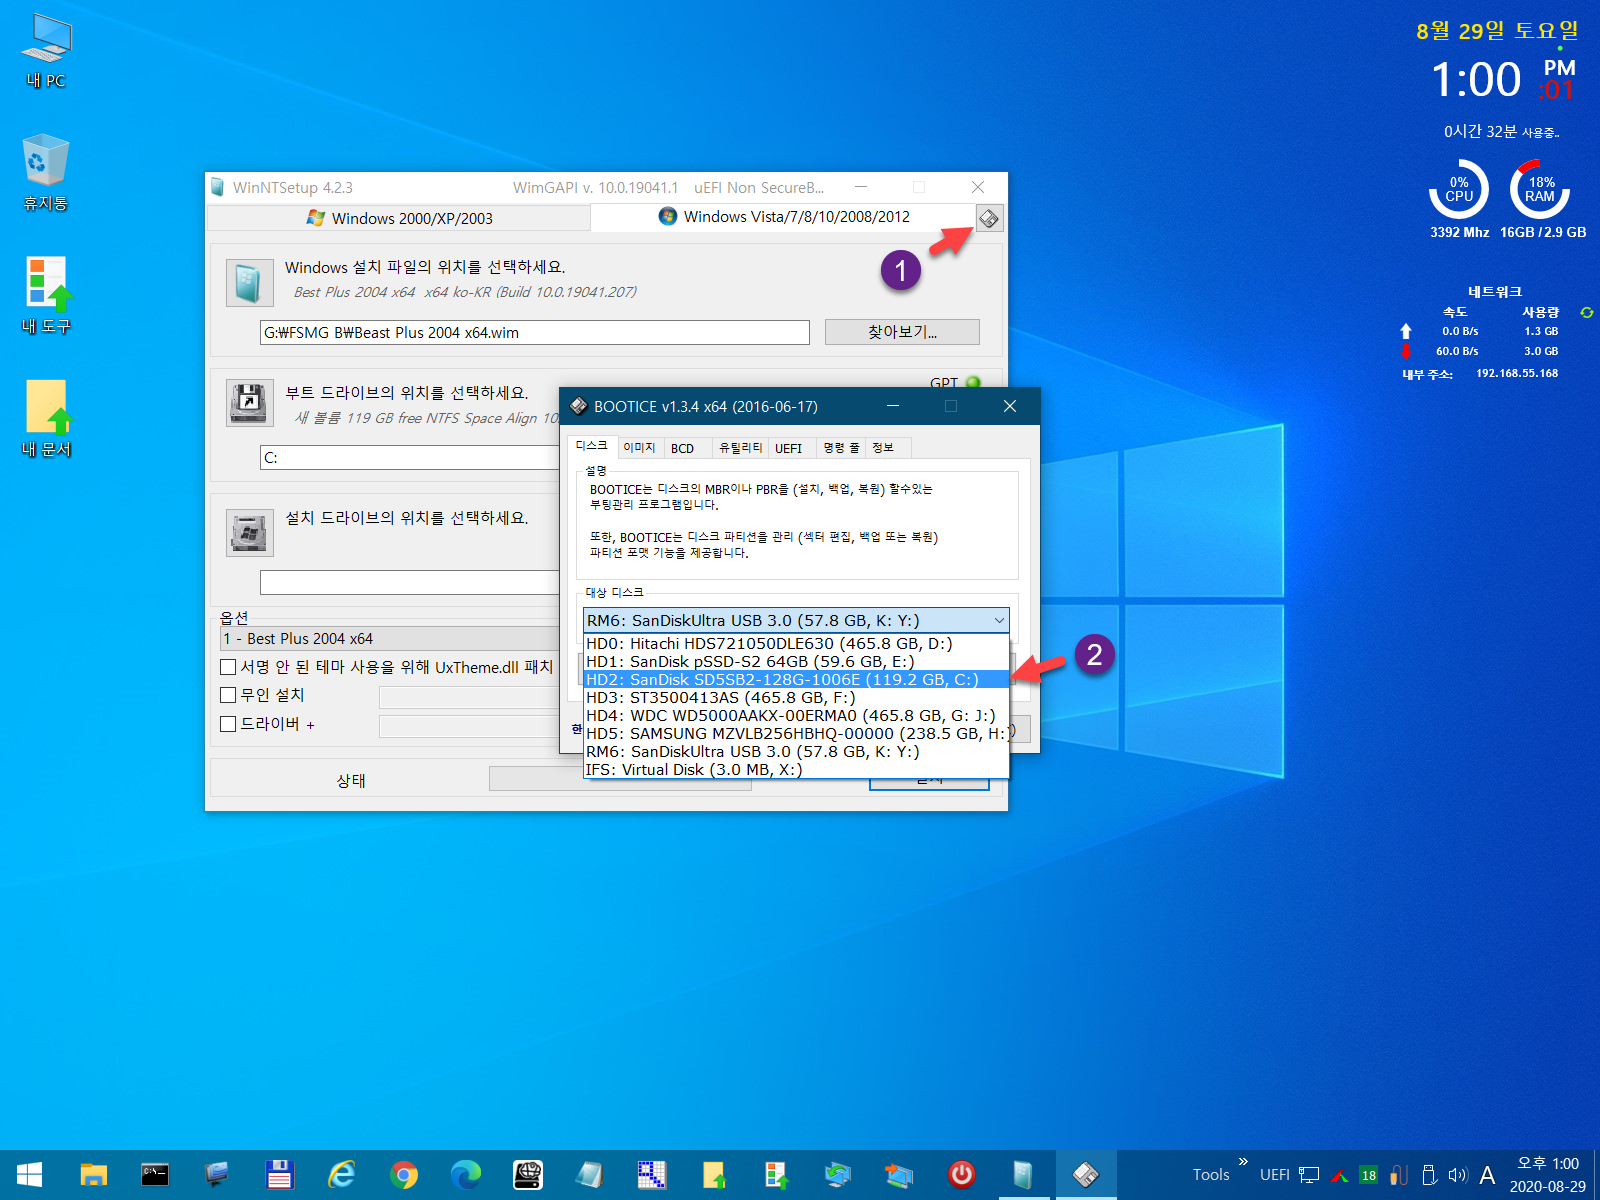Switch to BOOTICE taskbar button
Viewport: 1600px width, 1200px height.
click(x=1085, y=1174)
